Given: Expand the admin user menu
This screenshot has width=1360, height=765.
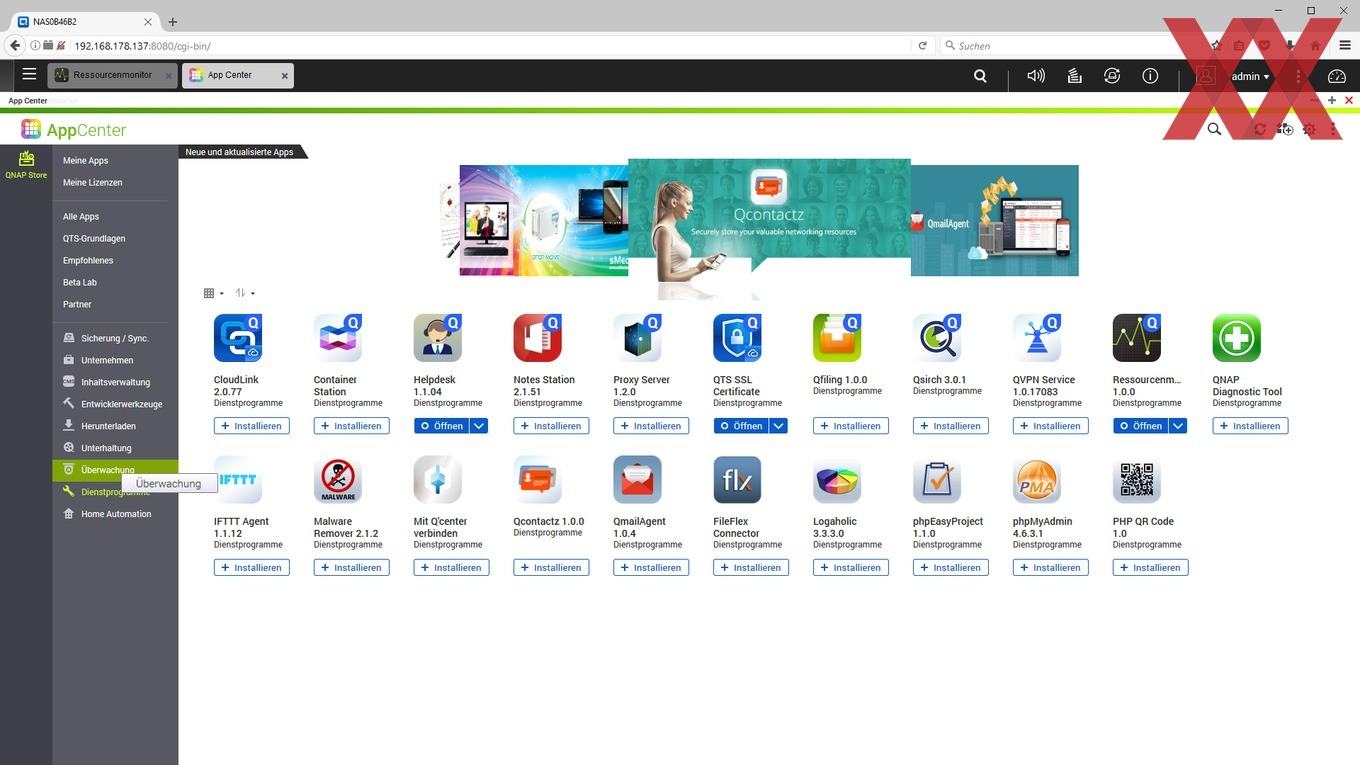Looking at the screenshot, I should click(x=1250, y=76).
